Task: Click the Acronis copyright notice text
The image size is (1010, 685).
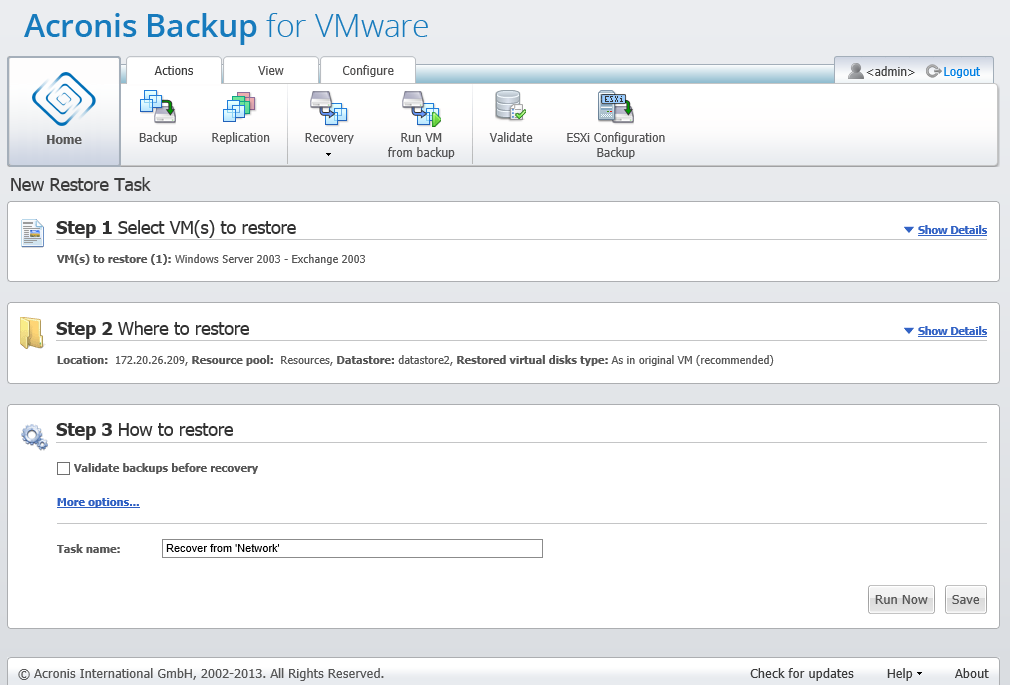Action: [x=201, y=673]
